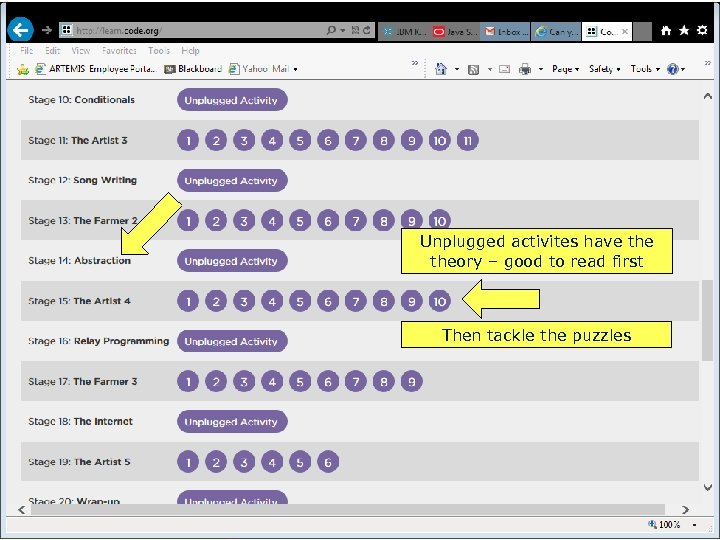Open zoom level dropdown arrow in status bar

tap(694, 524)
